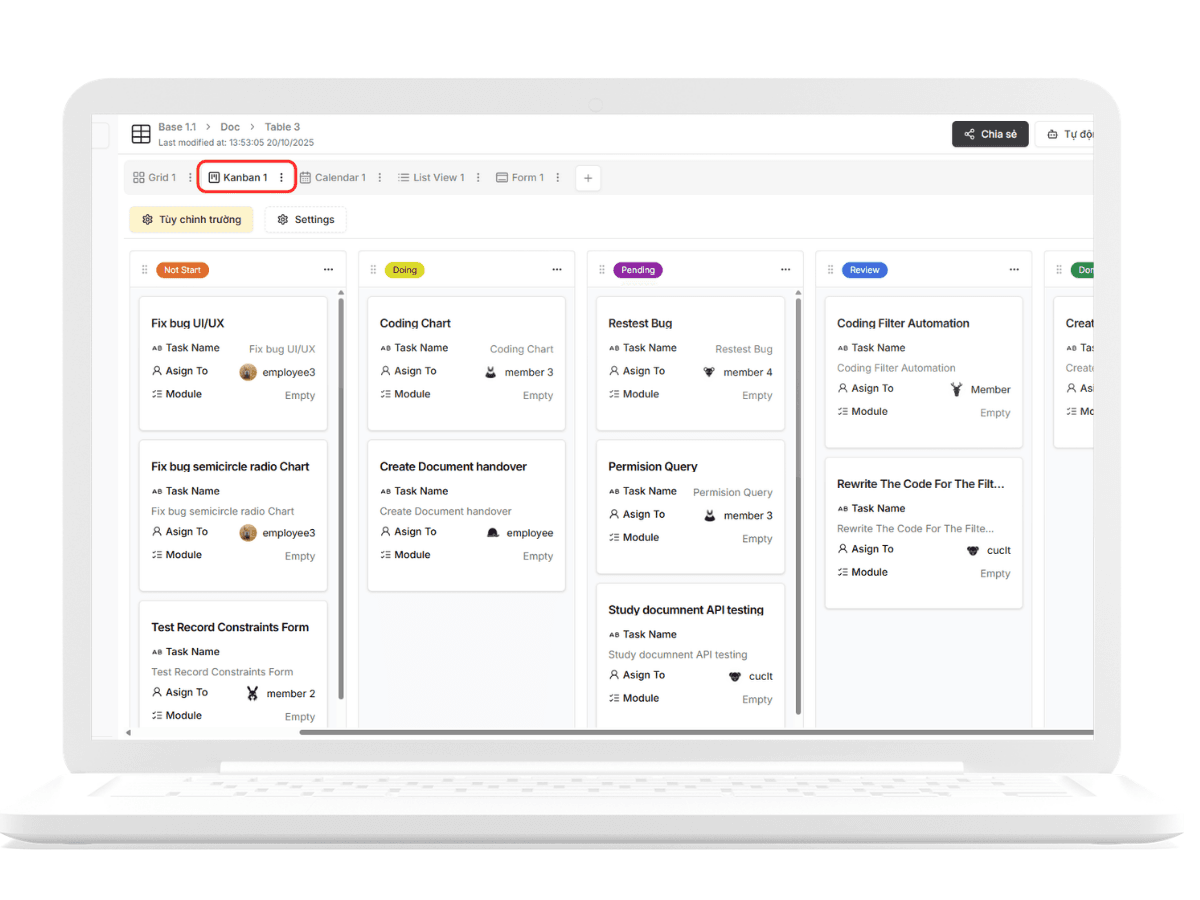Screen dimensions: 1200x900
Task: Open three-dot menu of Pending column
Action: pos(785,270)
